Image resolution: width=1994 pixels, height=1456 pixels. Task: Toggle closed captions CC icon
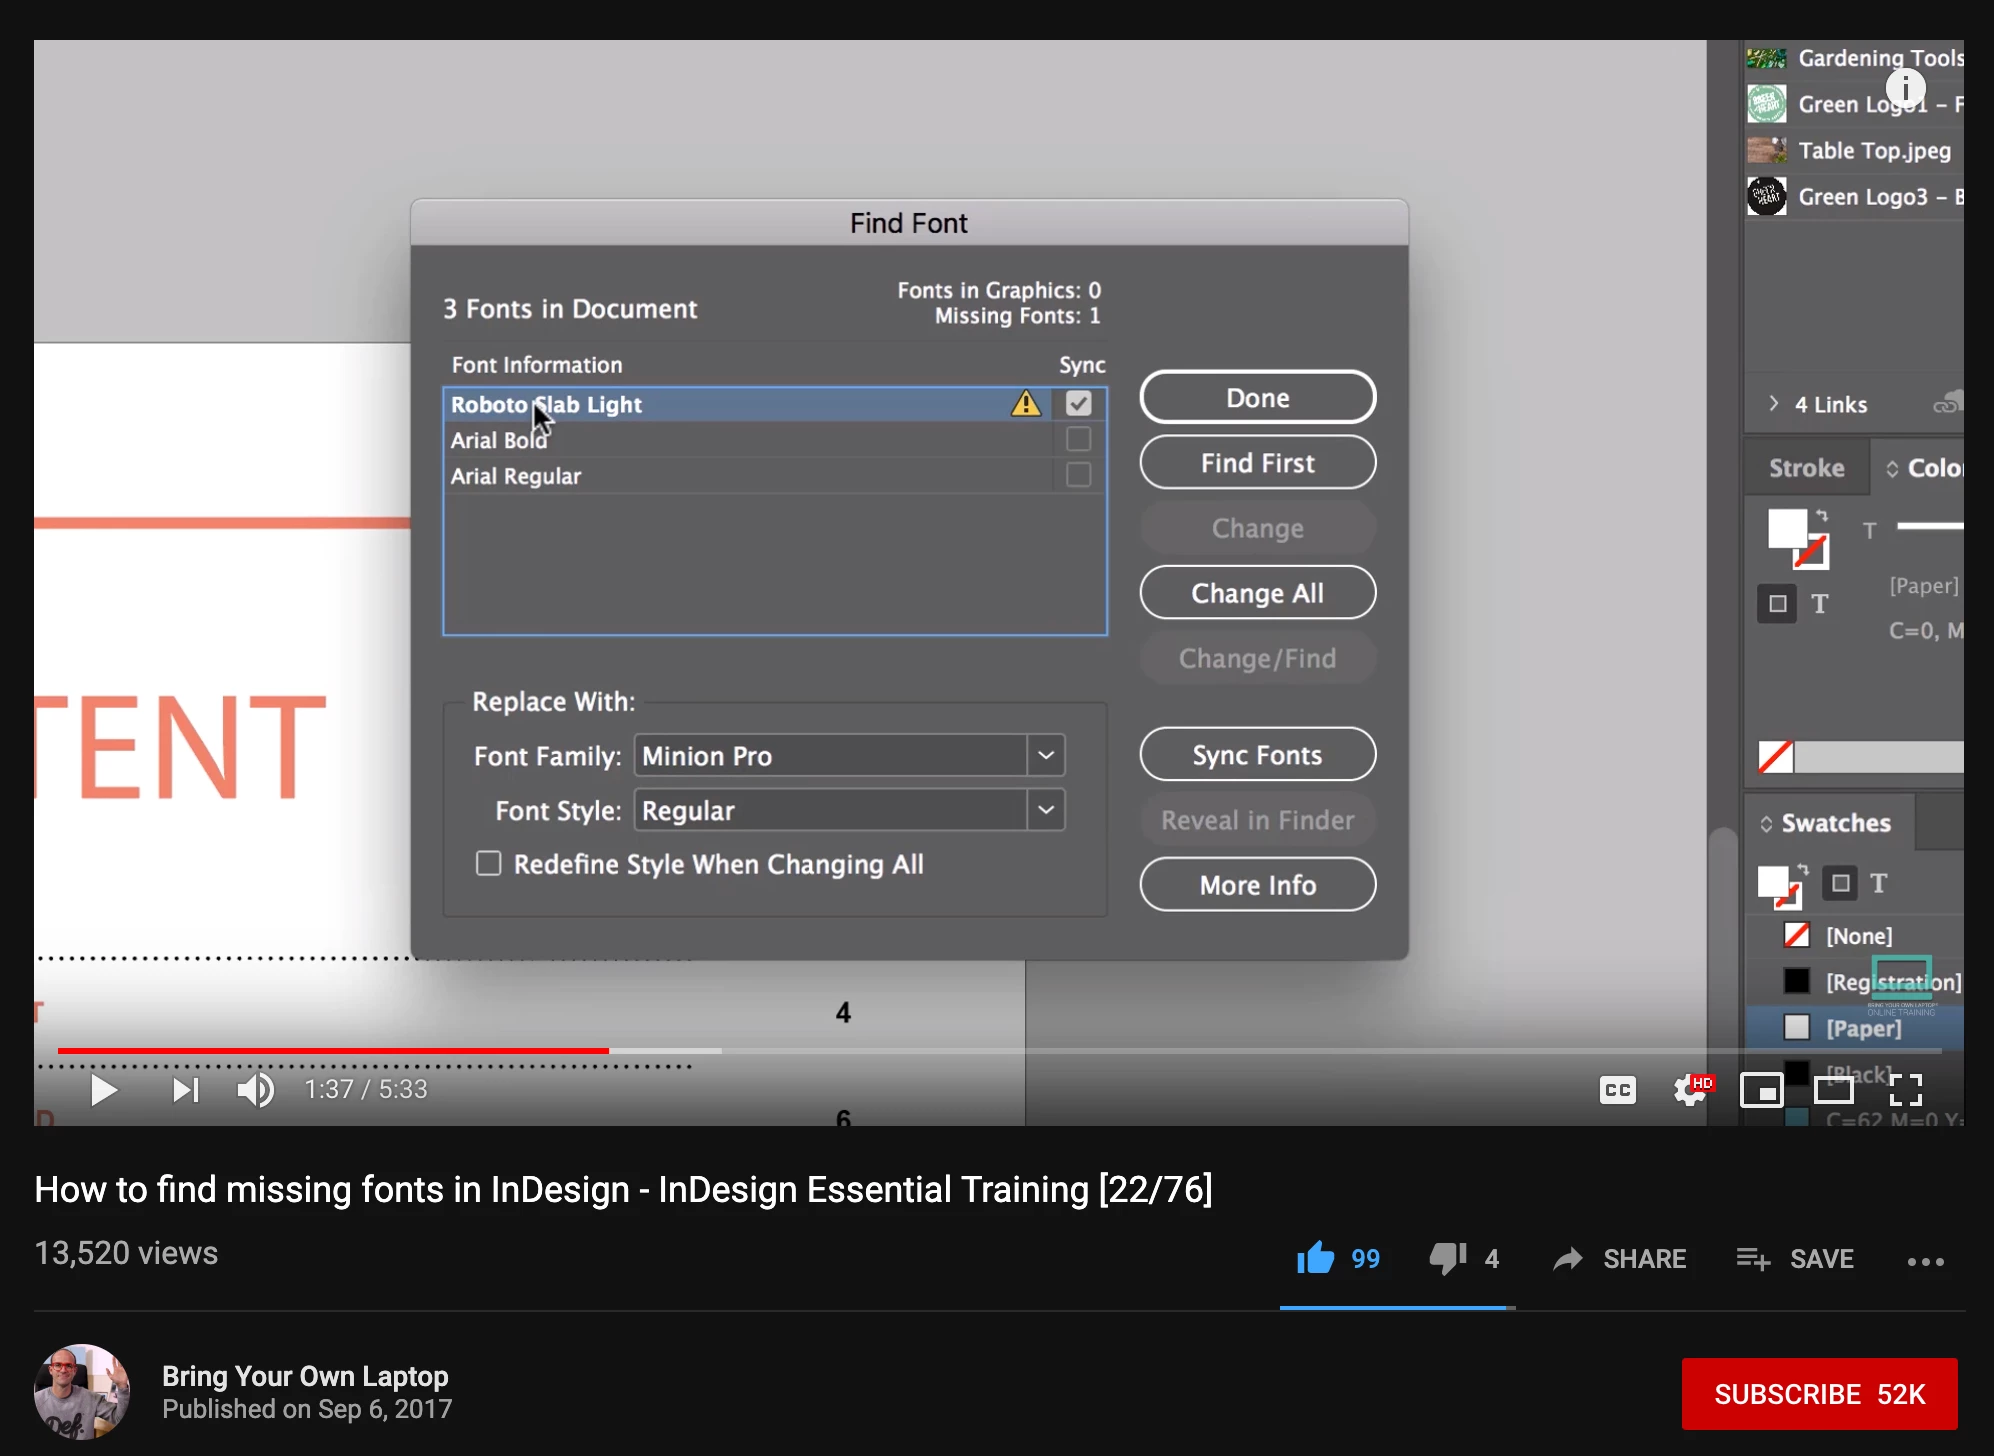[1617, 1090]
